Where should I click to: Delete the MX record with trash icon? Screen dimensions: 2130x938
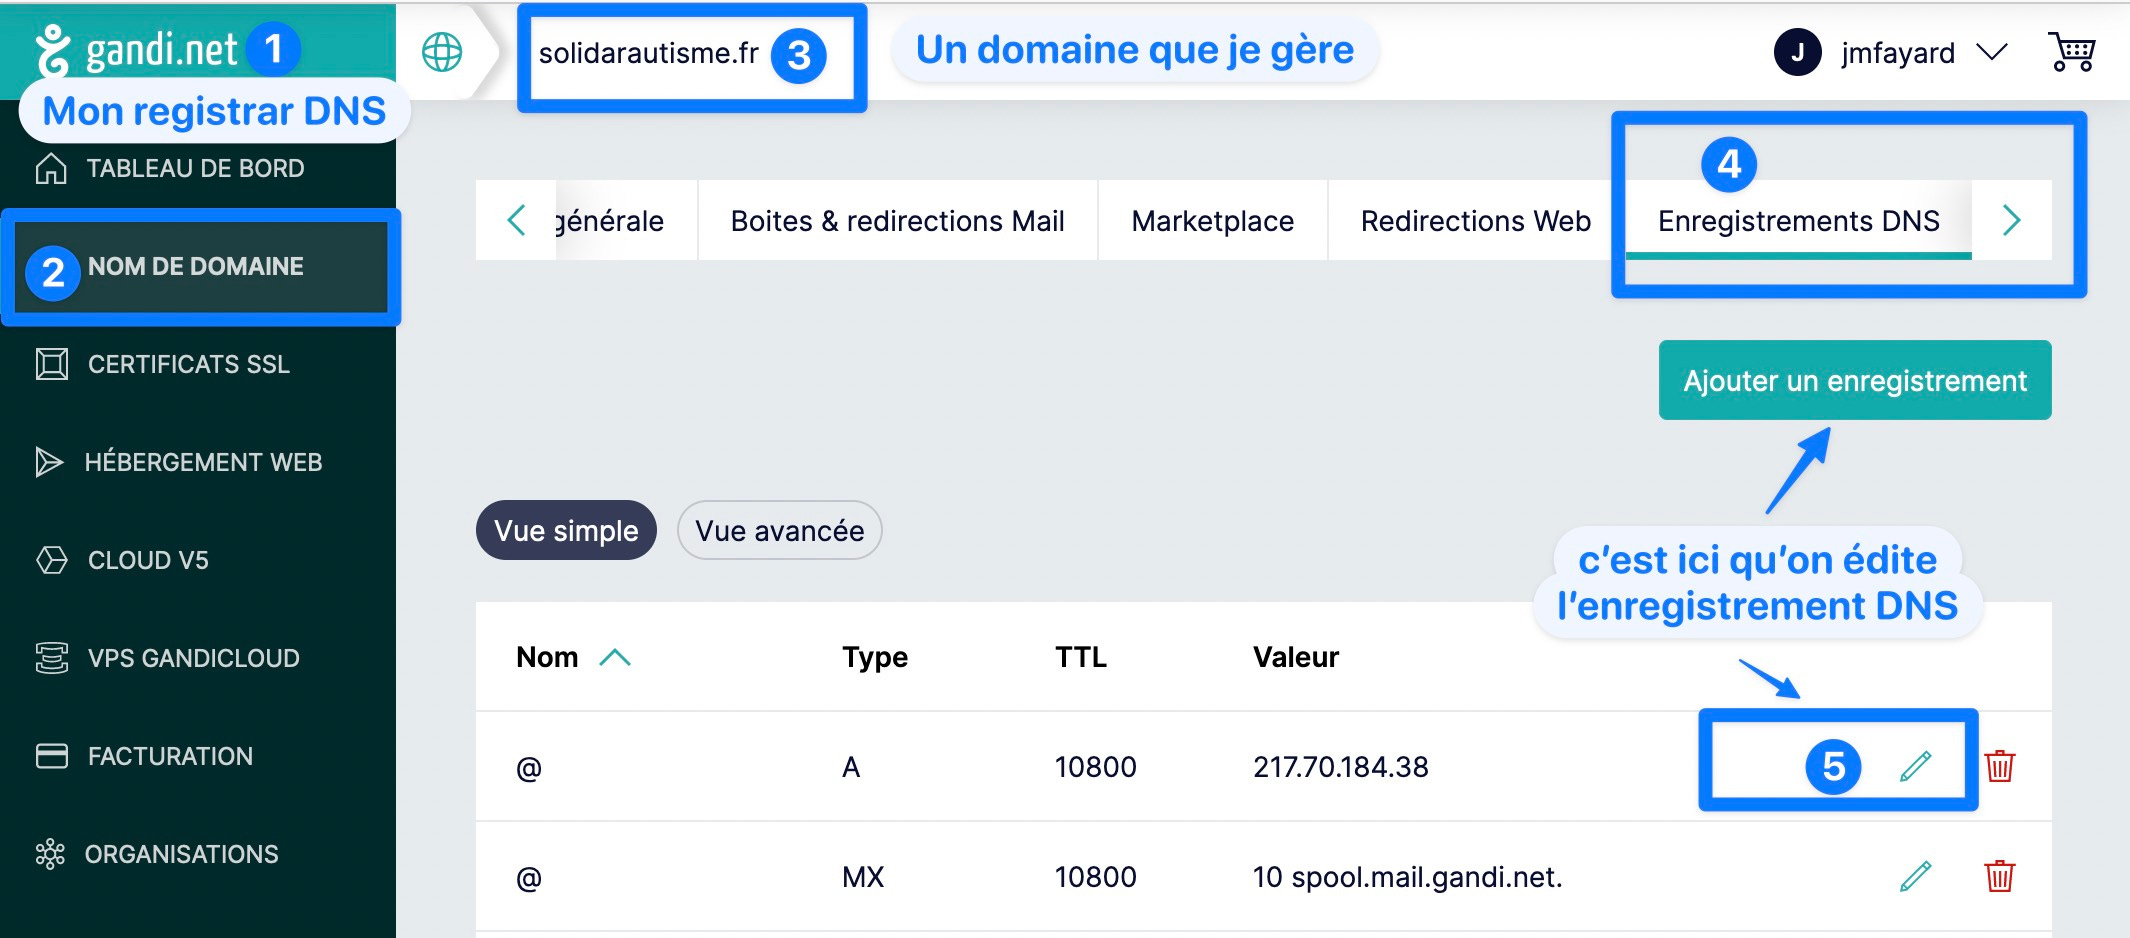coord(1999,877)
